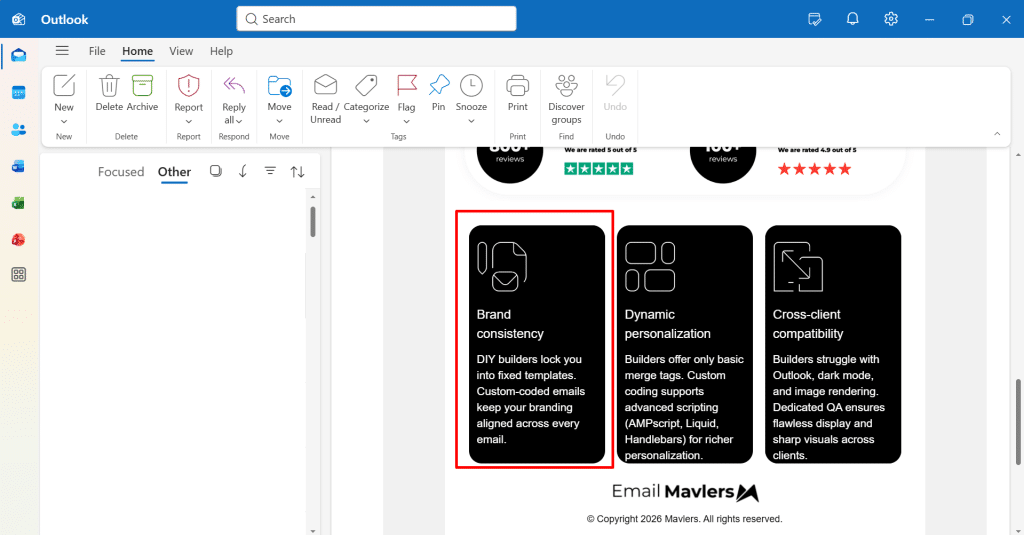Expand the Snooze dropdown arrow

471,122
